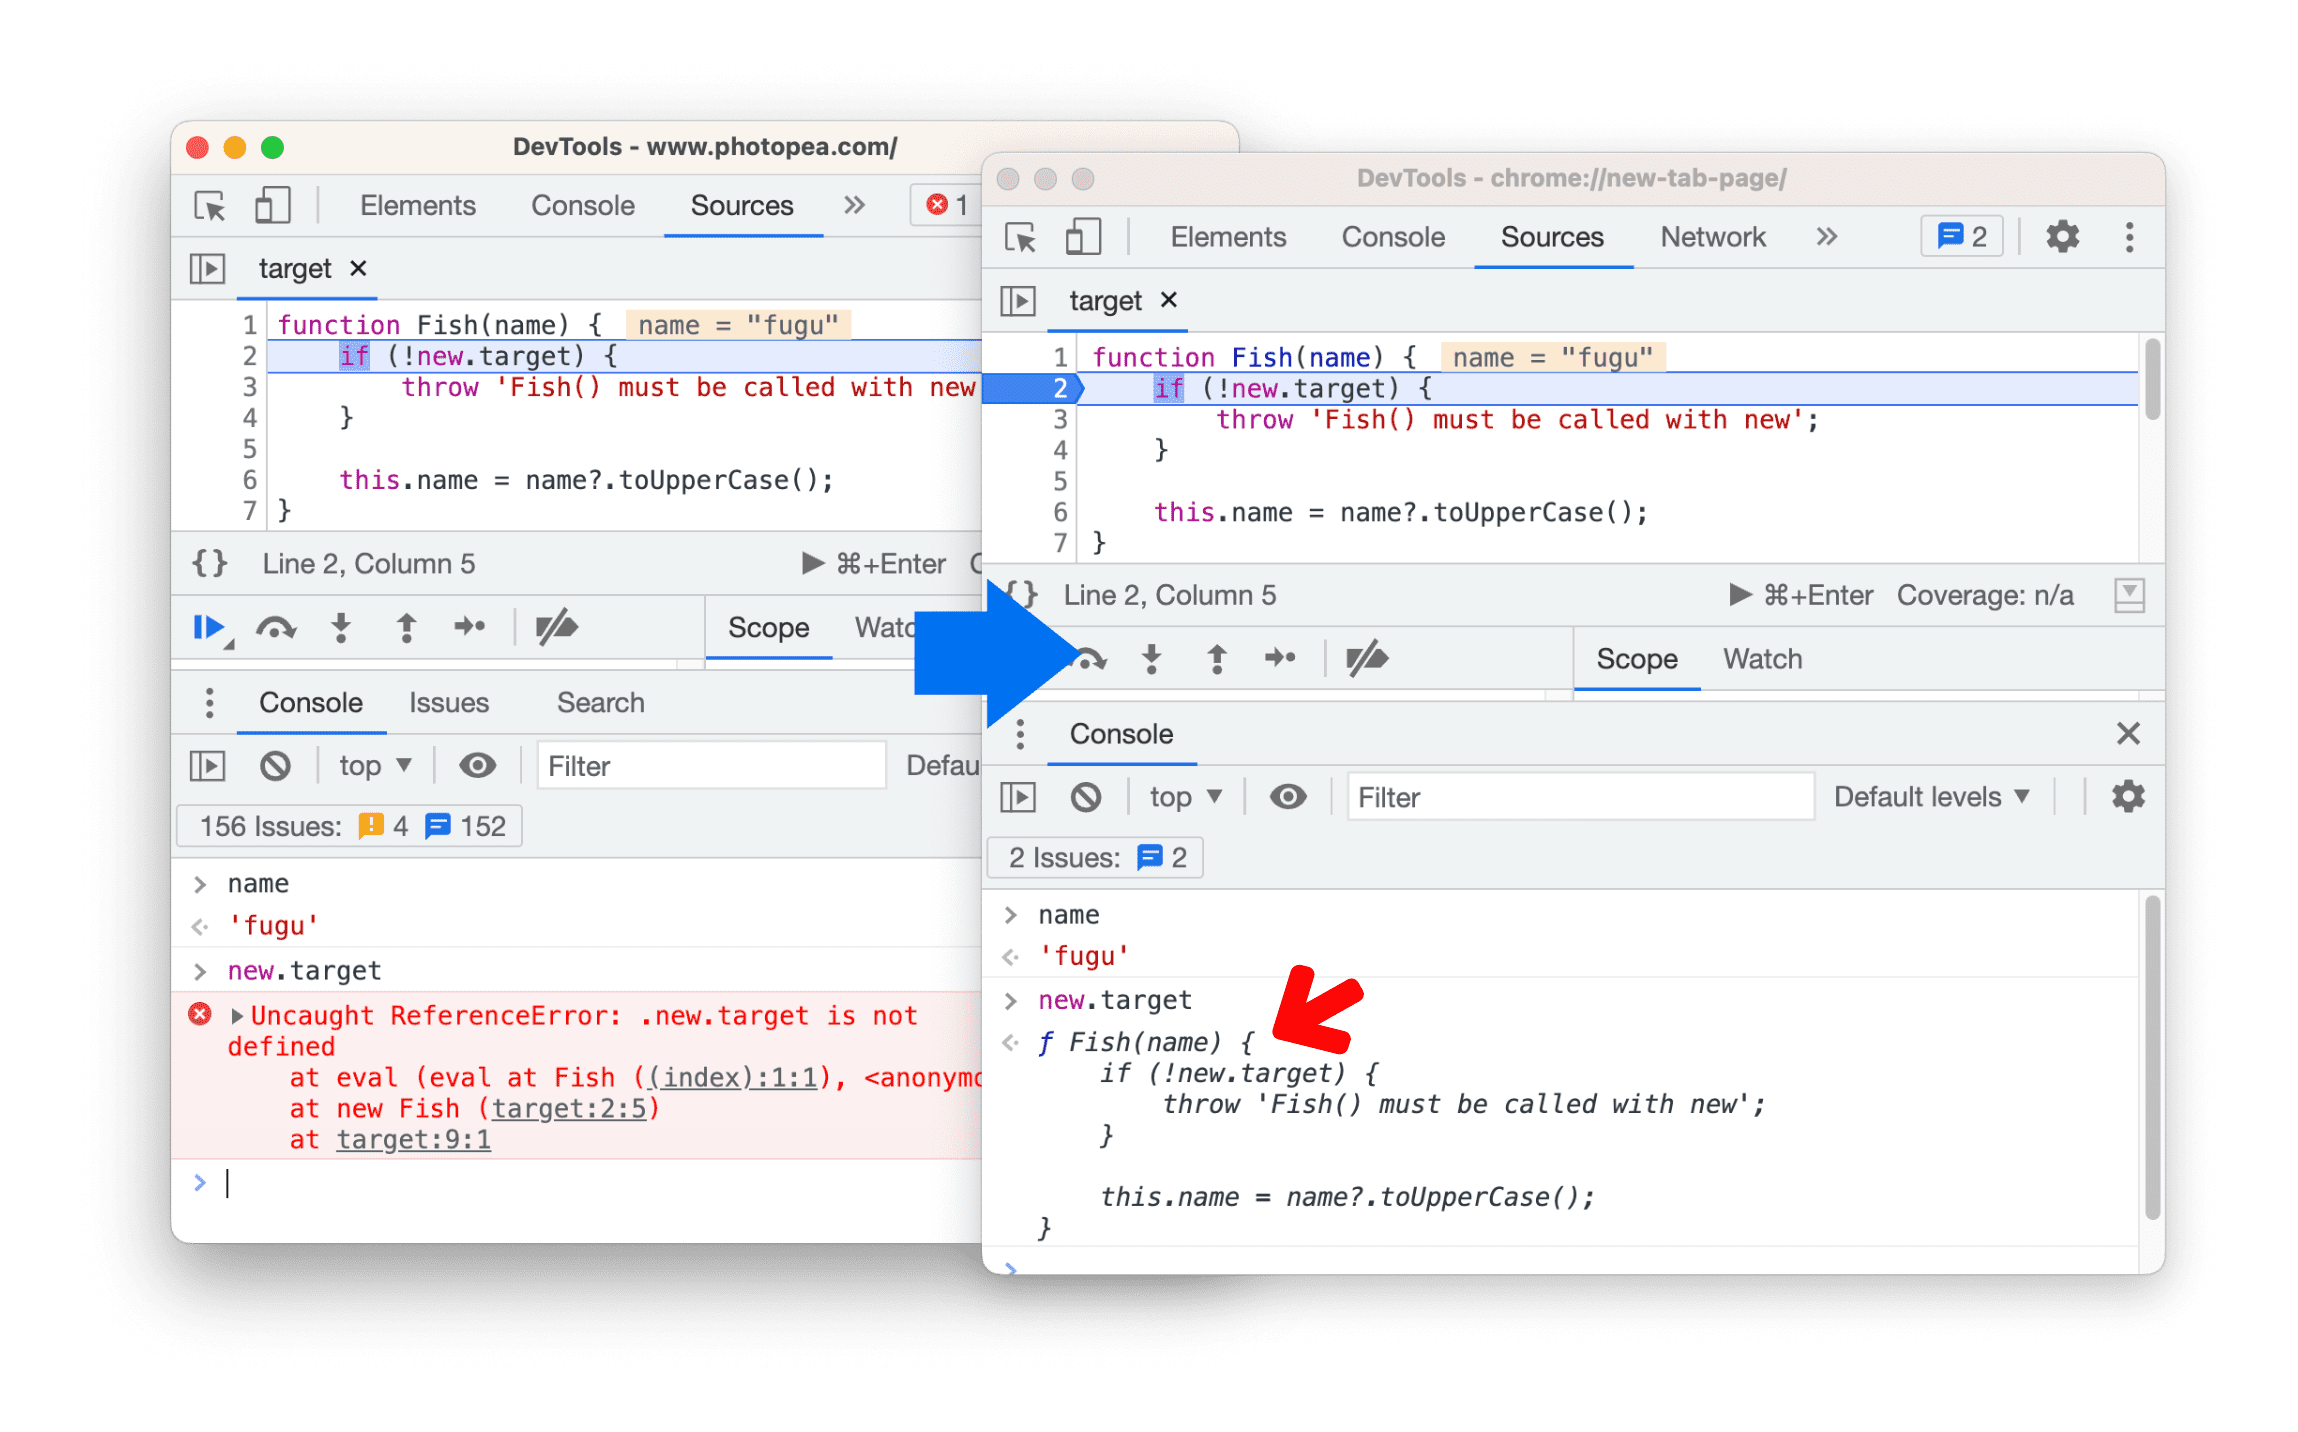Click the Close Console panel button
The width and height of the screenshot is (2298, 1432).
pos(2128,734)
